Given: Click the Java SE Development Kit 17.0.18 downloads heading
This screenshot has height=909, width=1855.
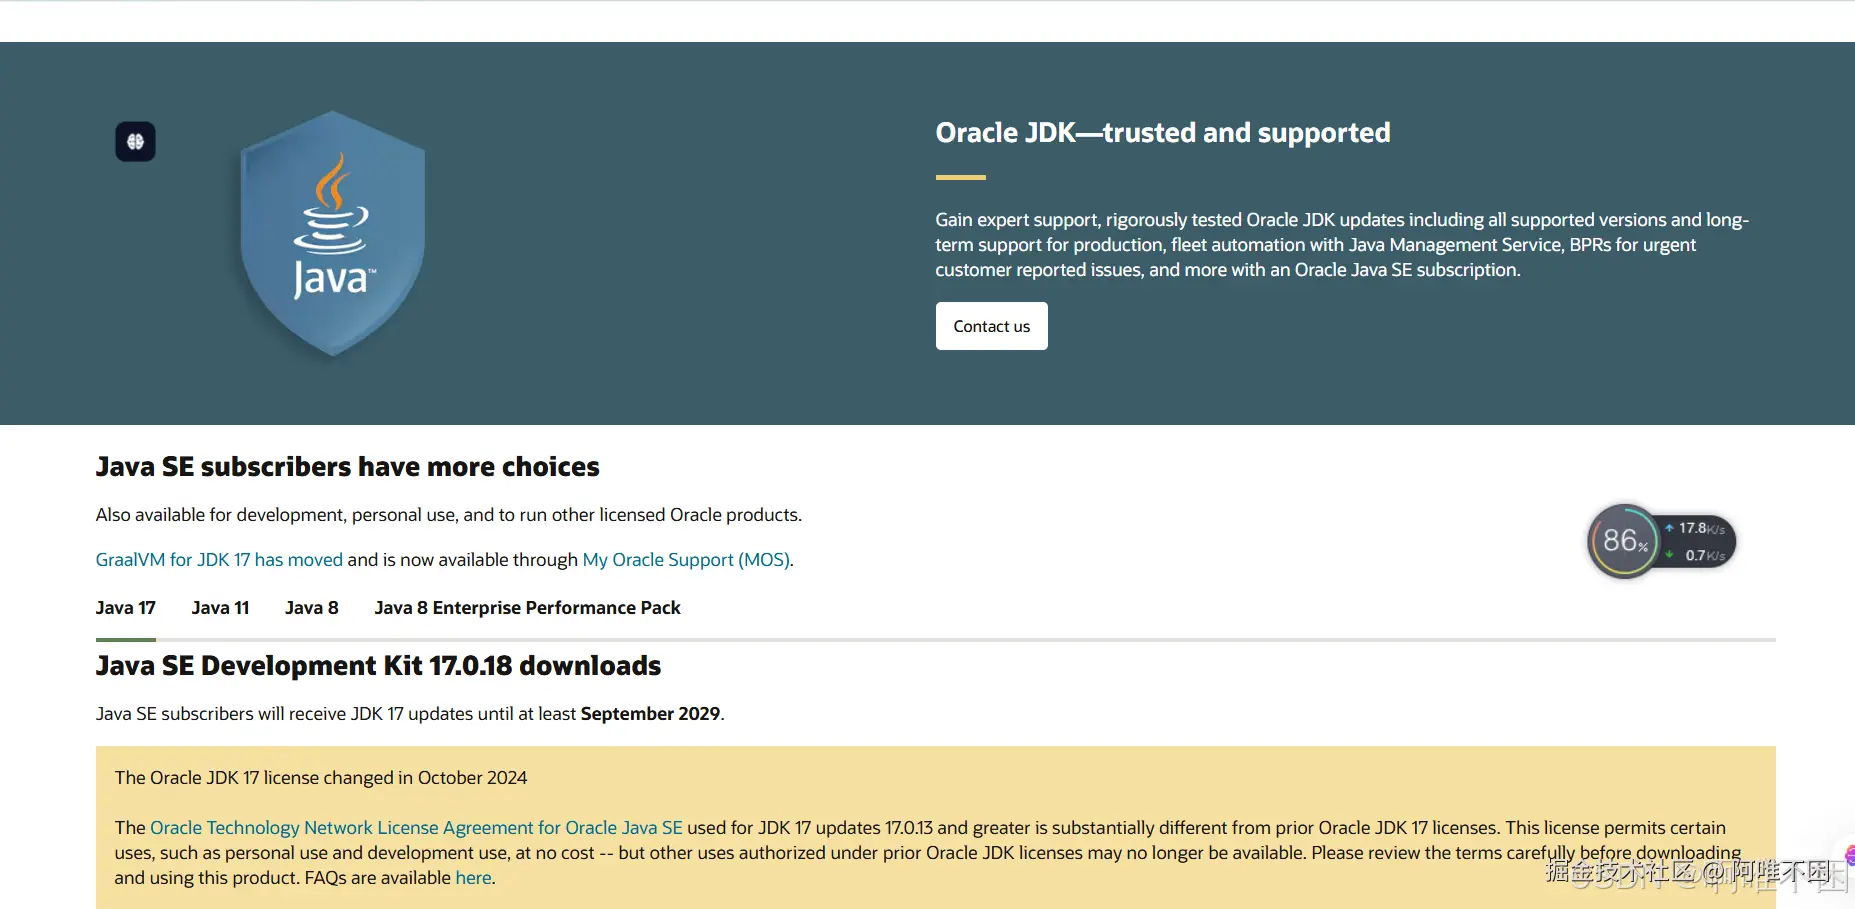Looking at the screenshot, I should [378, 666].
